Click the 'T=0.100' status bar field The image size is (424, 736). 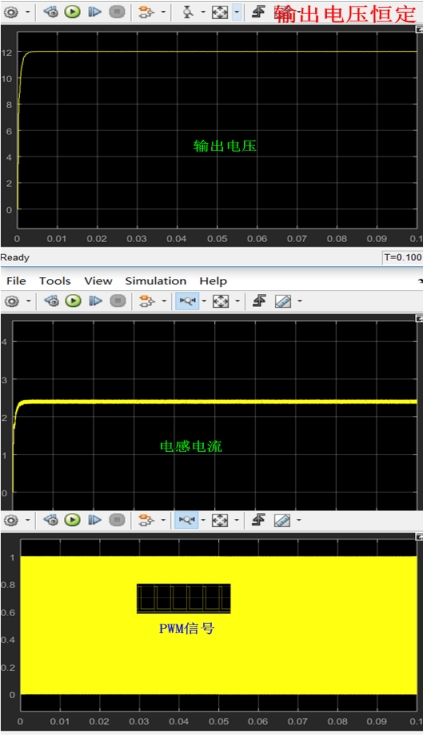pos(402,257)
